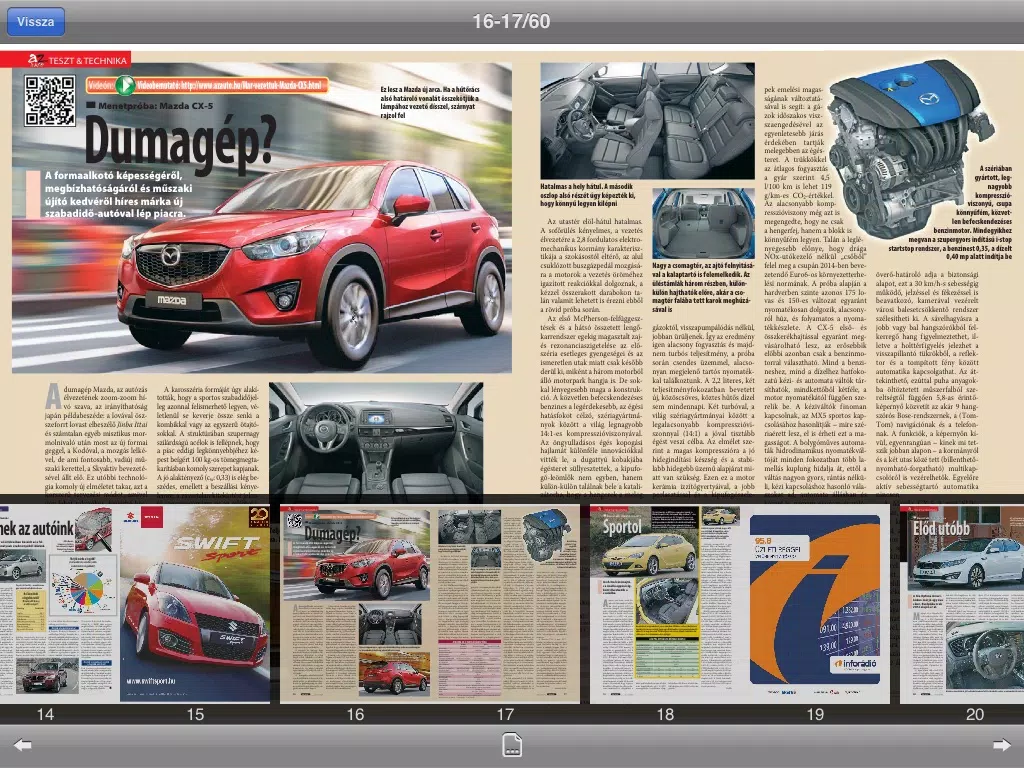This screenshot has height=768, width=1024.
Task: Open the inforádió ad page 19 thumbnail
Action: click(815, 603)
